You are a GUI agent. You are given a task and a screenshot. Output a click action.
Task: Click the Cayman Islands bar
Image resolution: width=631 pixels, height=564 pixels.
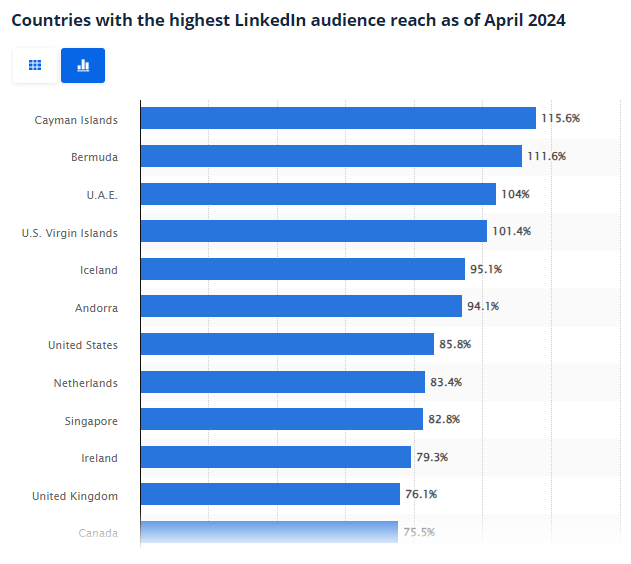pos(338,118)
